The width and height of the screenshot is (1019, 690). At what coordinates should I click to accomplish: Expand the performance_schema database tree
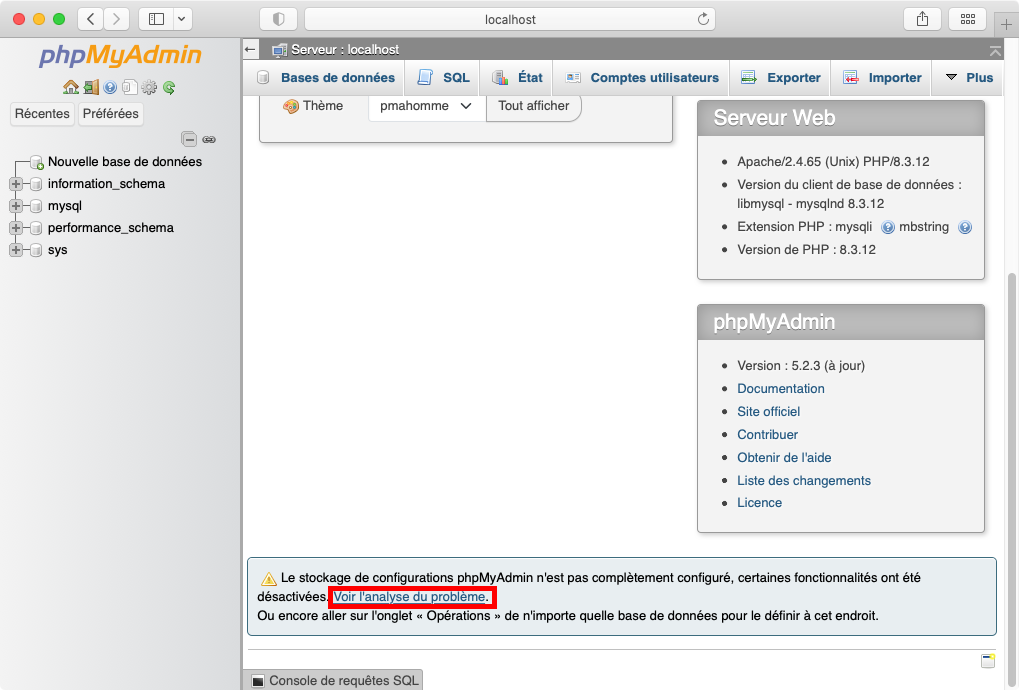(16, 228)
